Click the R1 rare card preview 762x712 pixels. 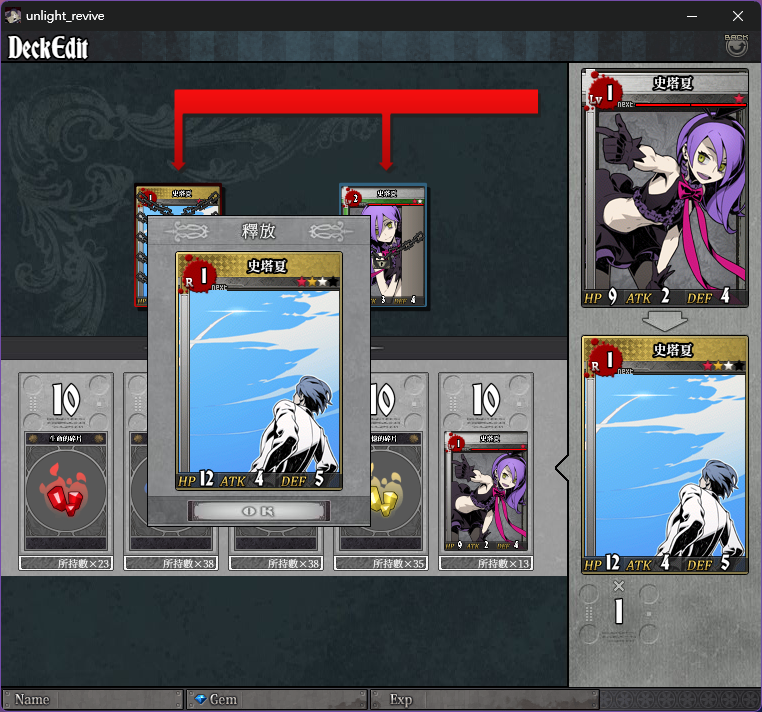[x=665, y=455]
